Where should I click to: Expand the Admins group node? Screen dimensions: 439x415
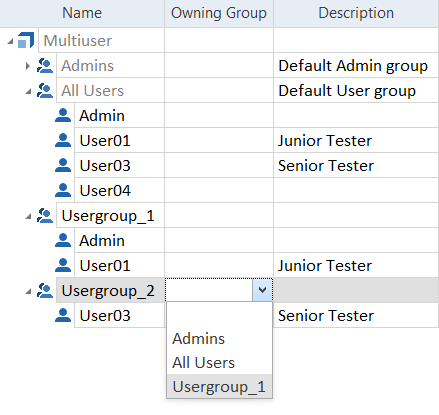tap(28, 66)
